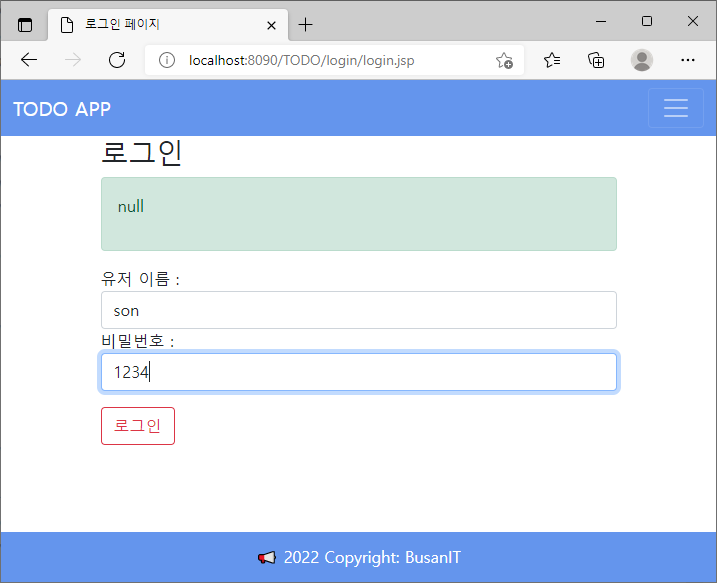Minimize the browser window
717x583 pixels.
(601, 21)
